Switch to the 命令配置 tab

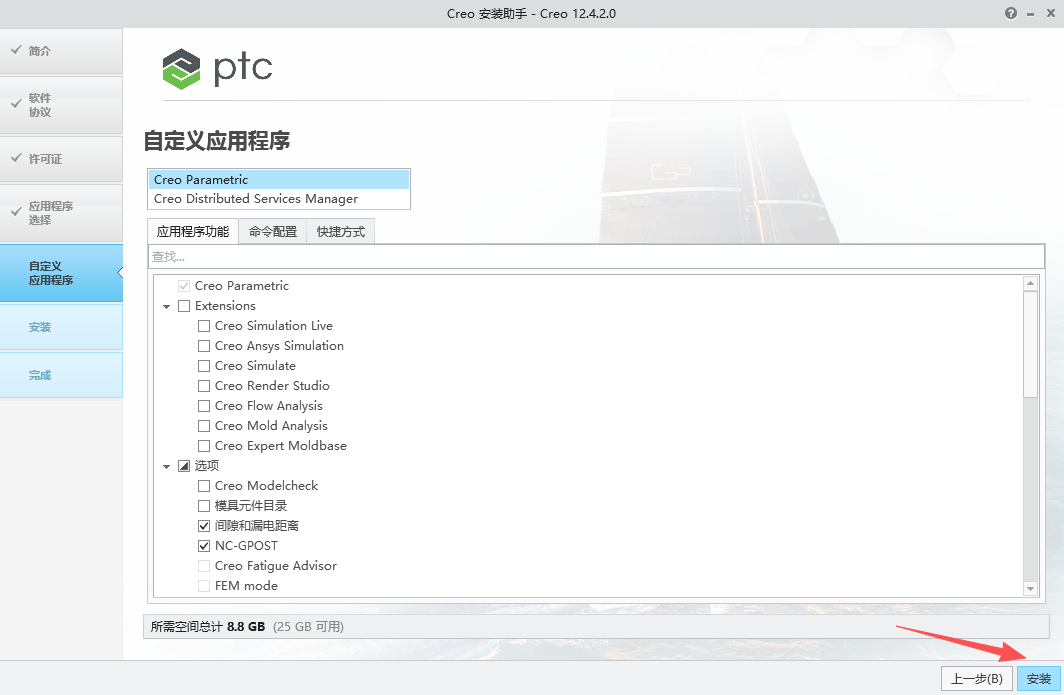click(x=273, y=231)
